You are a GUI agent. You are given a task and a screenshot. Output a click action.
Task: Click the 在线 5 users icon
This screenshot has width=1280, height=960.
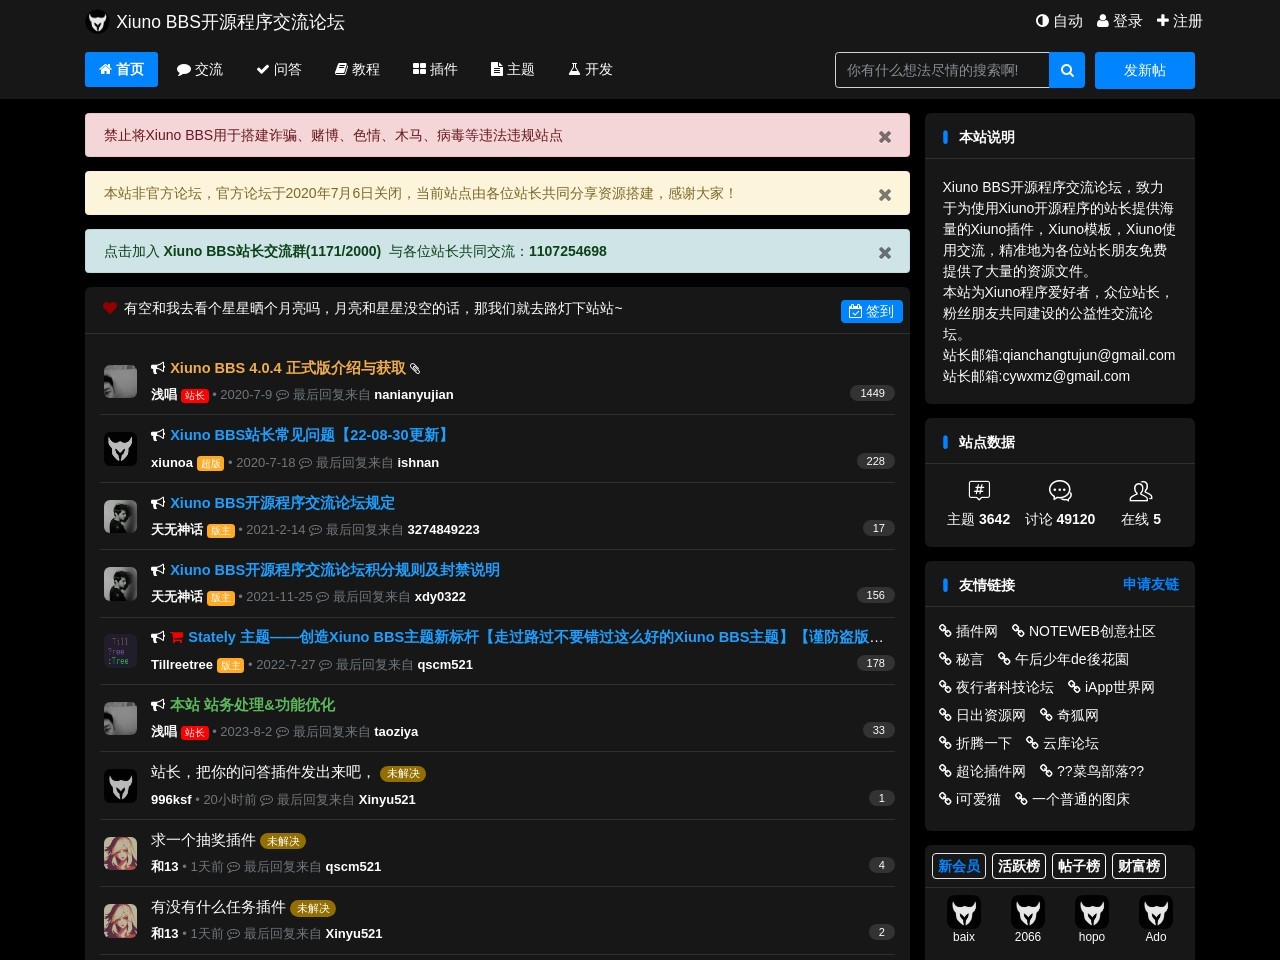coord(1141,490)
